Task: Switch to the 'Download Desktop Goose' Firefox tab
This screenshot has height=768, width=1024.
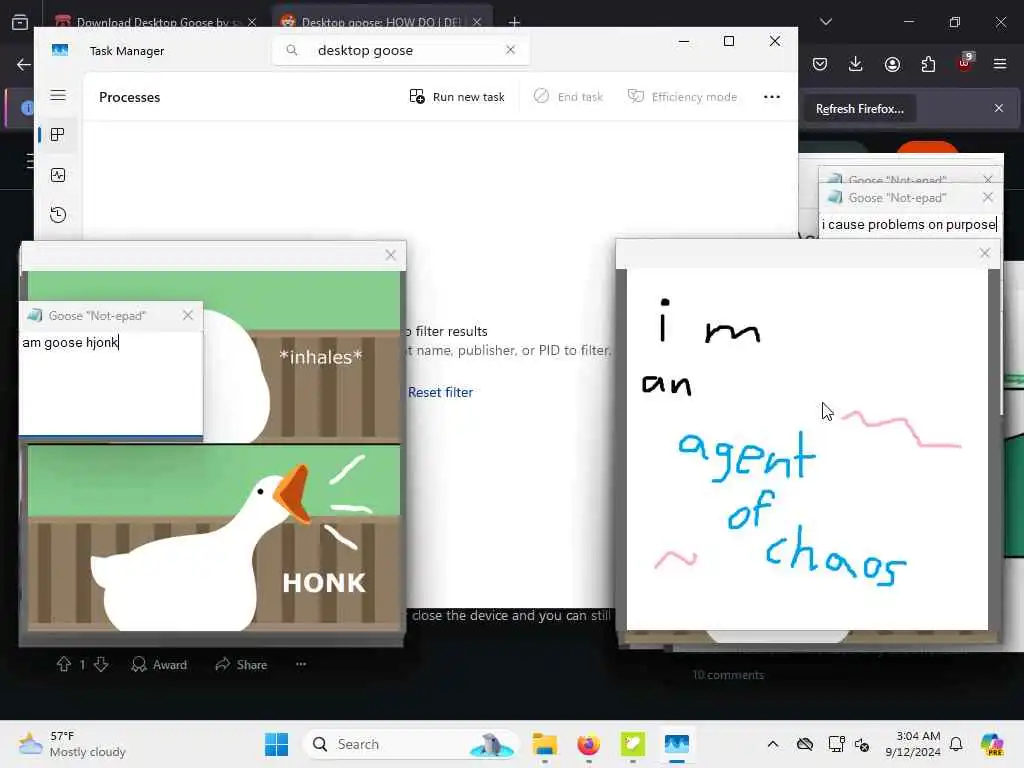Action: (155, 22)
